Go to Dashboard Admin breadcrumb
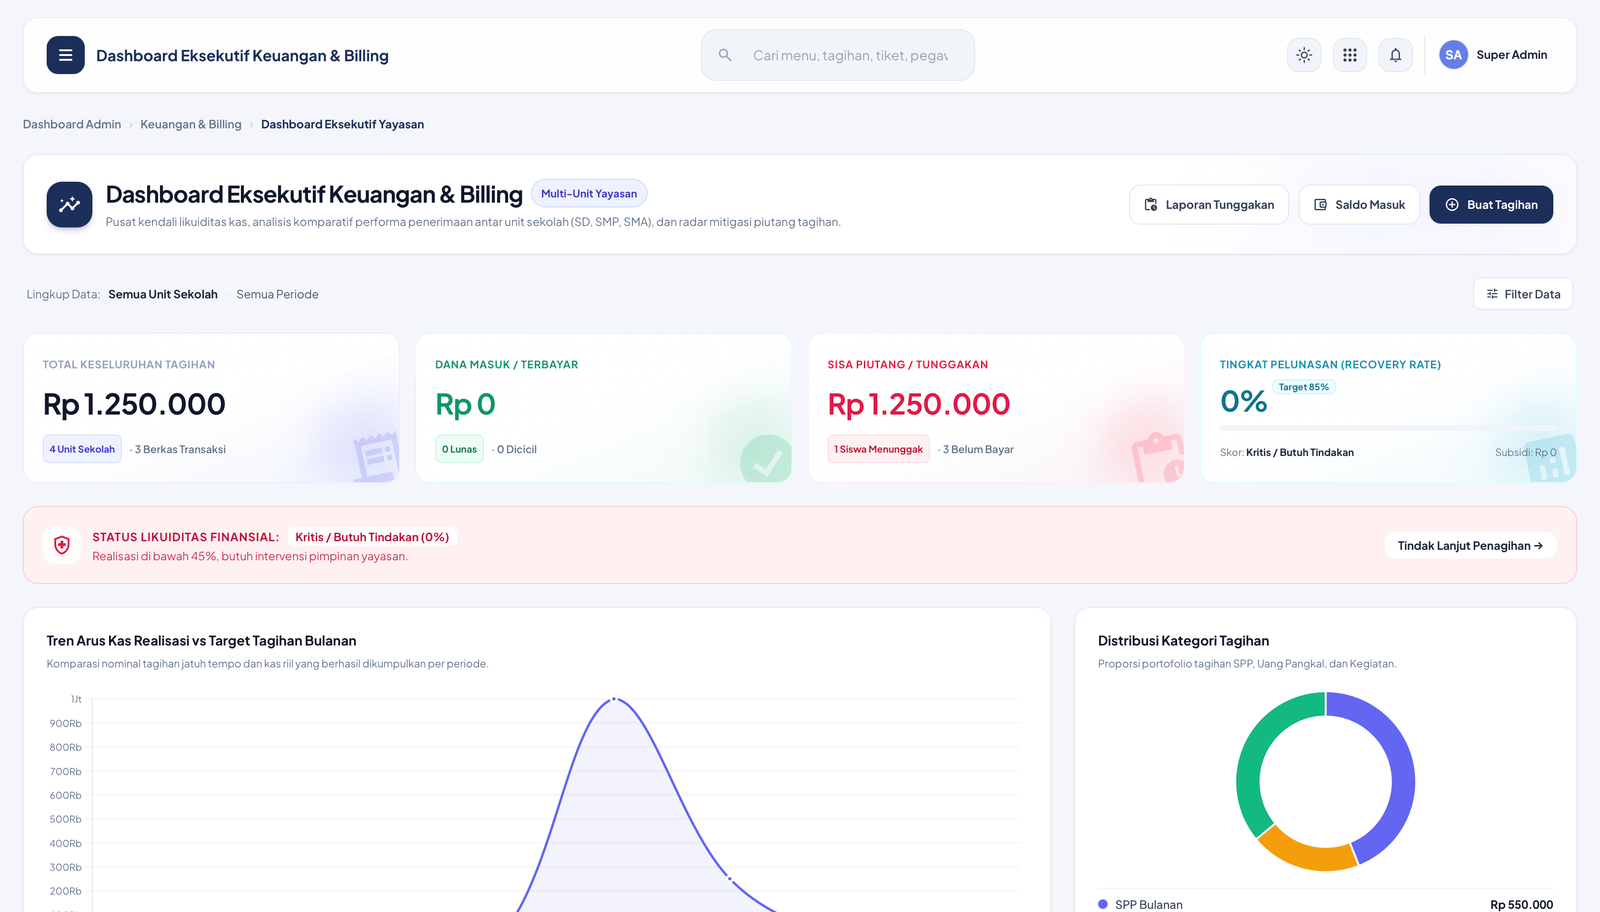Screen dimensions: 1600x912 click(x=72, y=124)
